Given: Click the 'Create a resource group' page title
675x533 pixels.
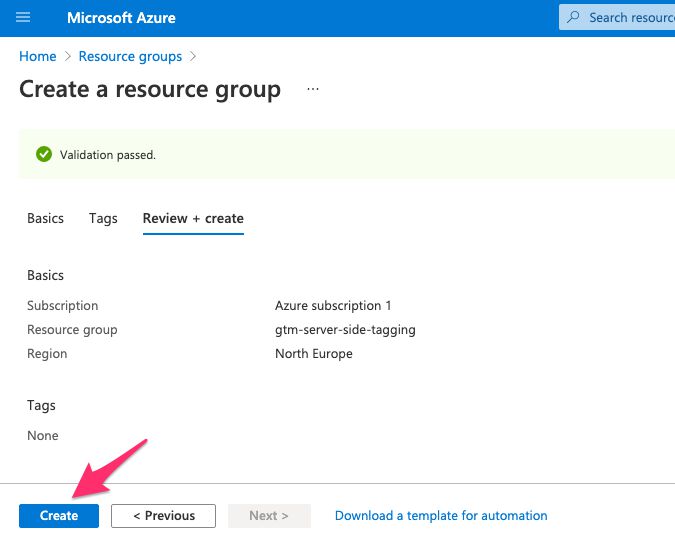Looking at the screenshot, I should (x=150, y=90).
